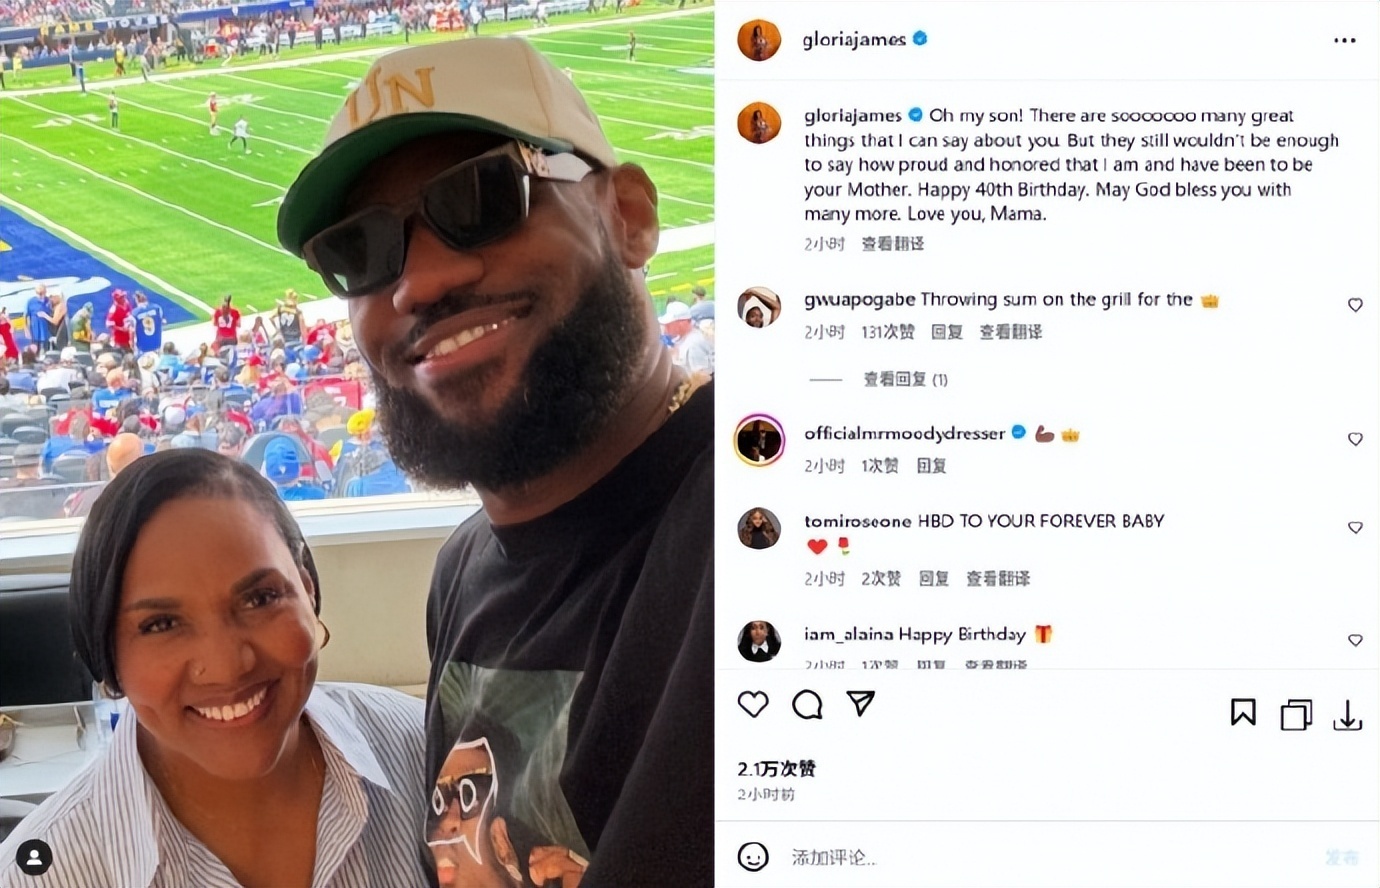Open the gloriajames profile from the header username
The width and height of the screenshot is (1380, 888).
coord(854,39)
